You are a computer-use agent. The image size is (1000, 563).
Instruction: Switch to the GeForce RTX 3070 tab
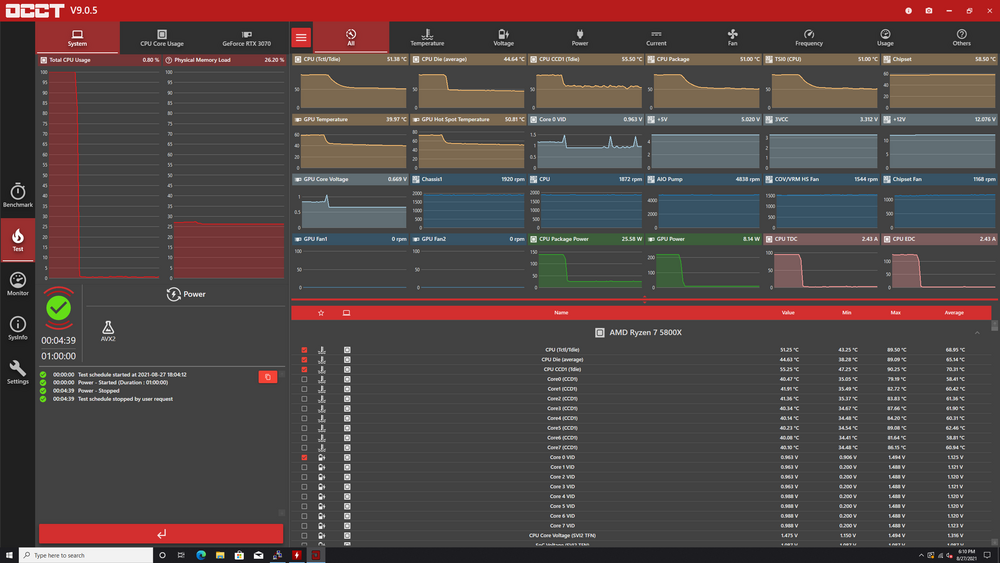(x=246, y=38)
